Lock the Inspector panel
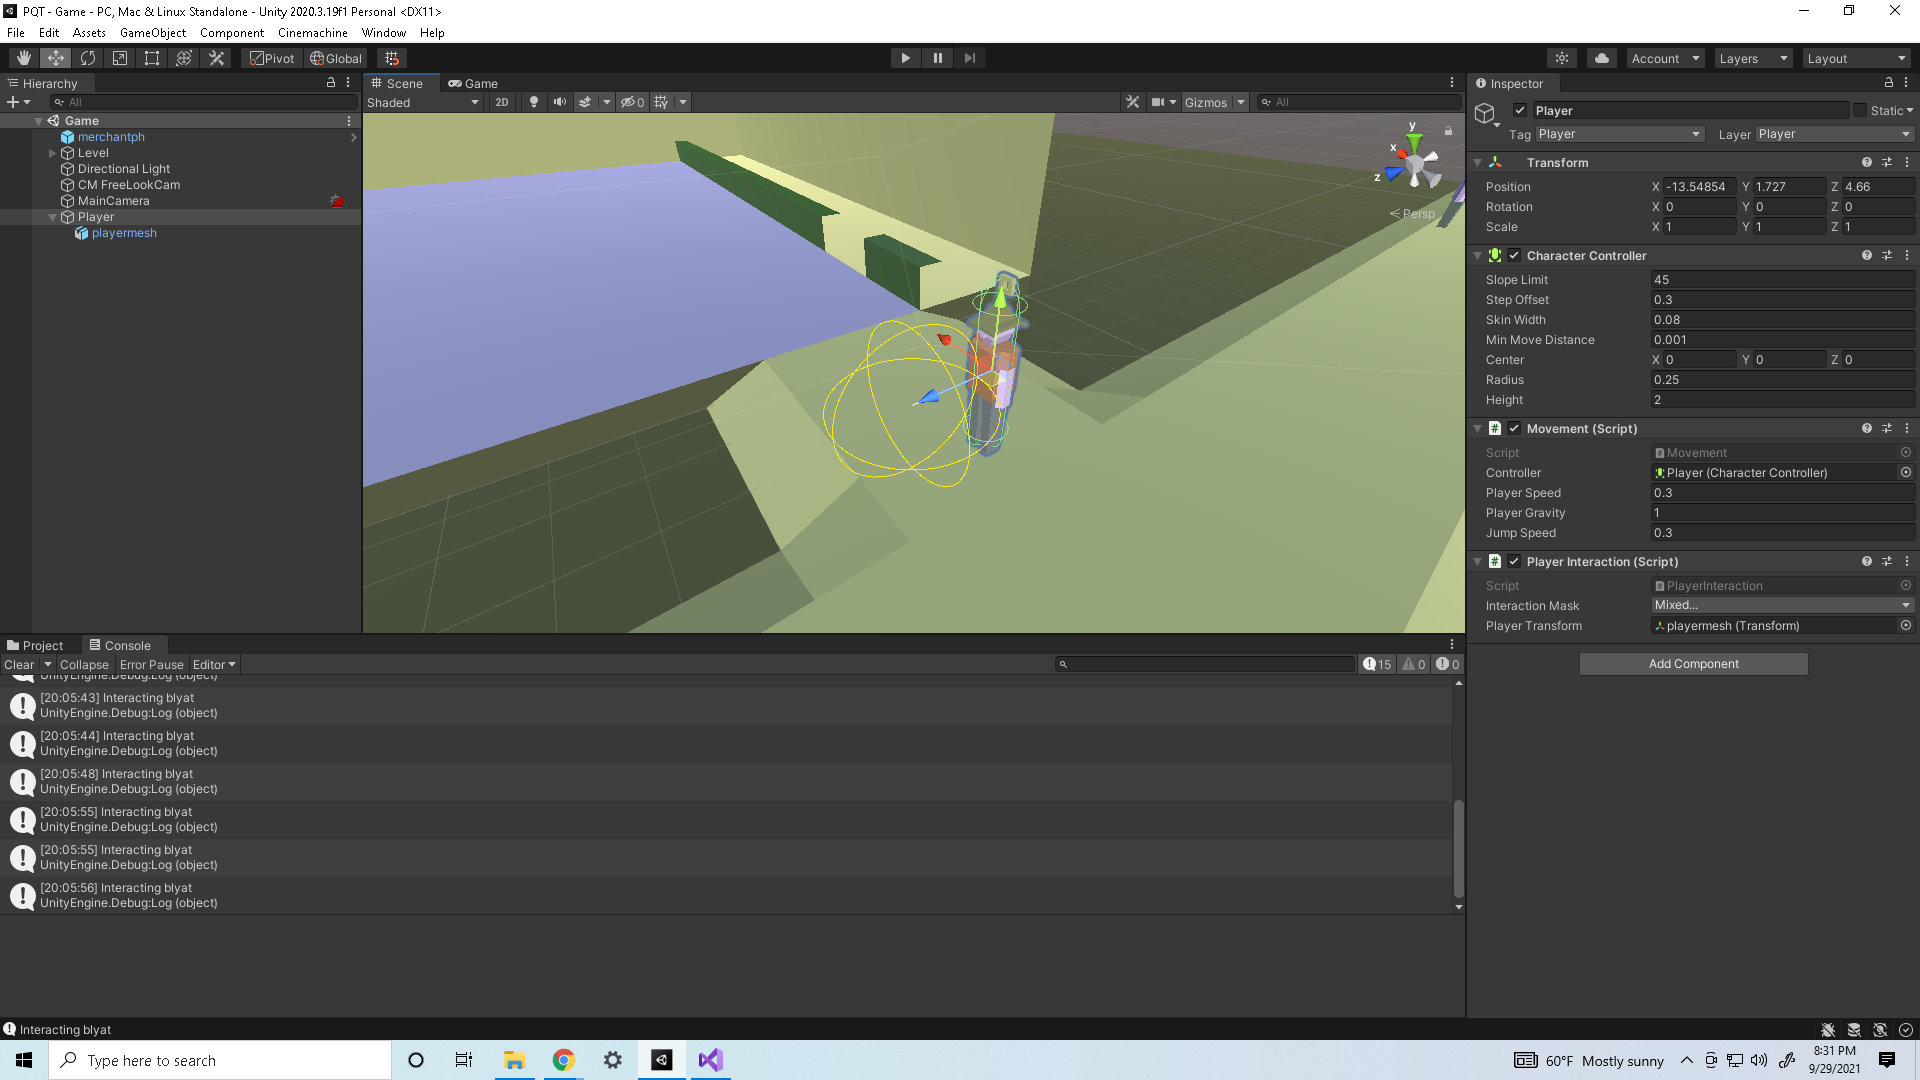This screenshot has height=1080, width=1920. coord(1889,83)
